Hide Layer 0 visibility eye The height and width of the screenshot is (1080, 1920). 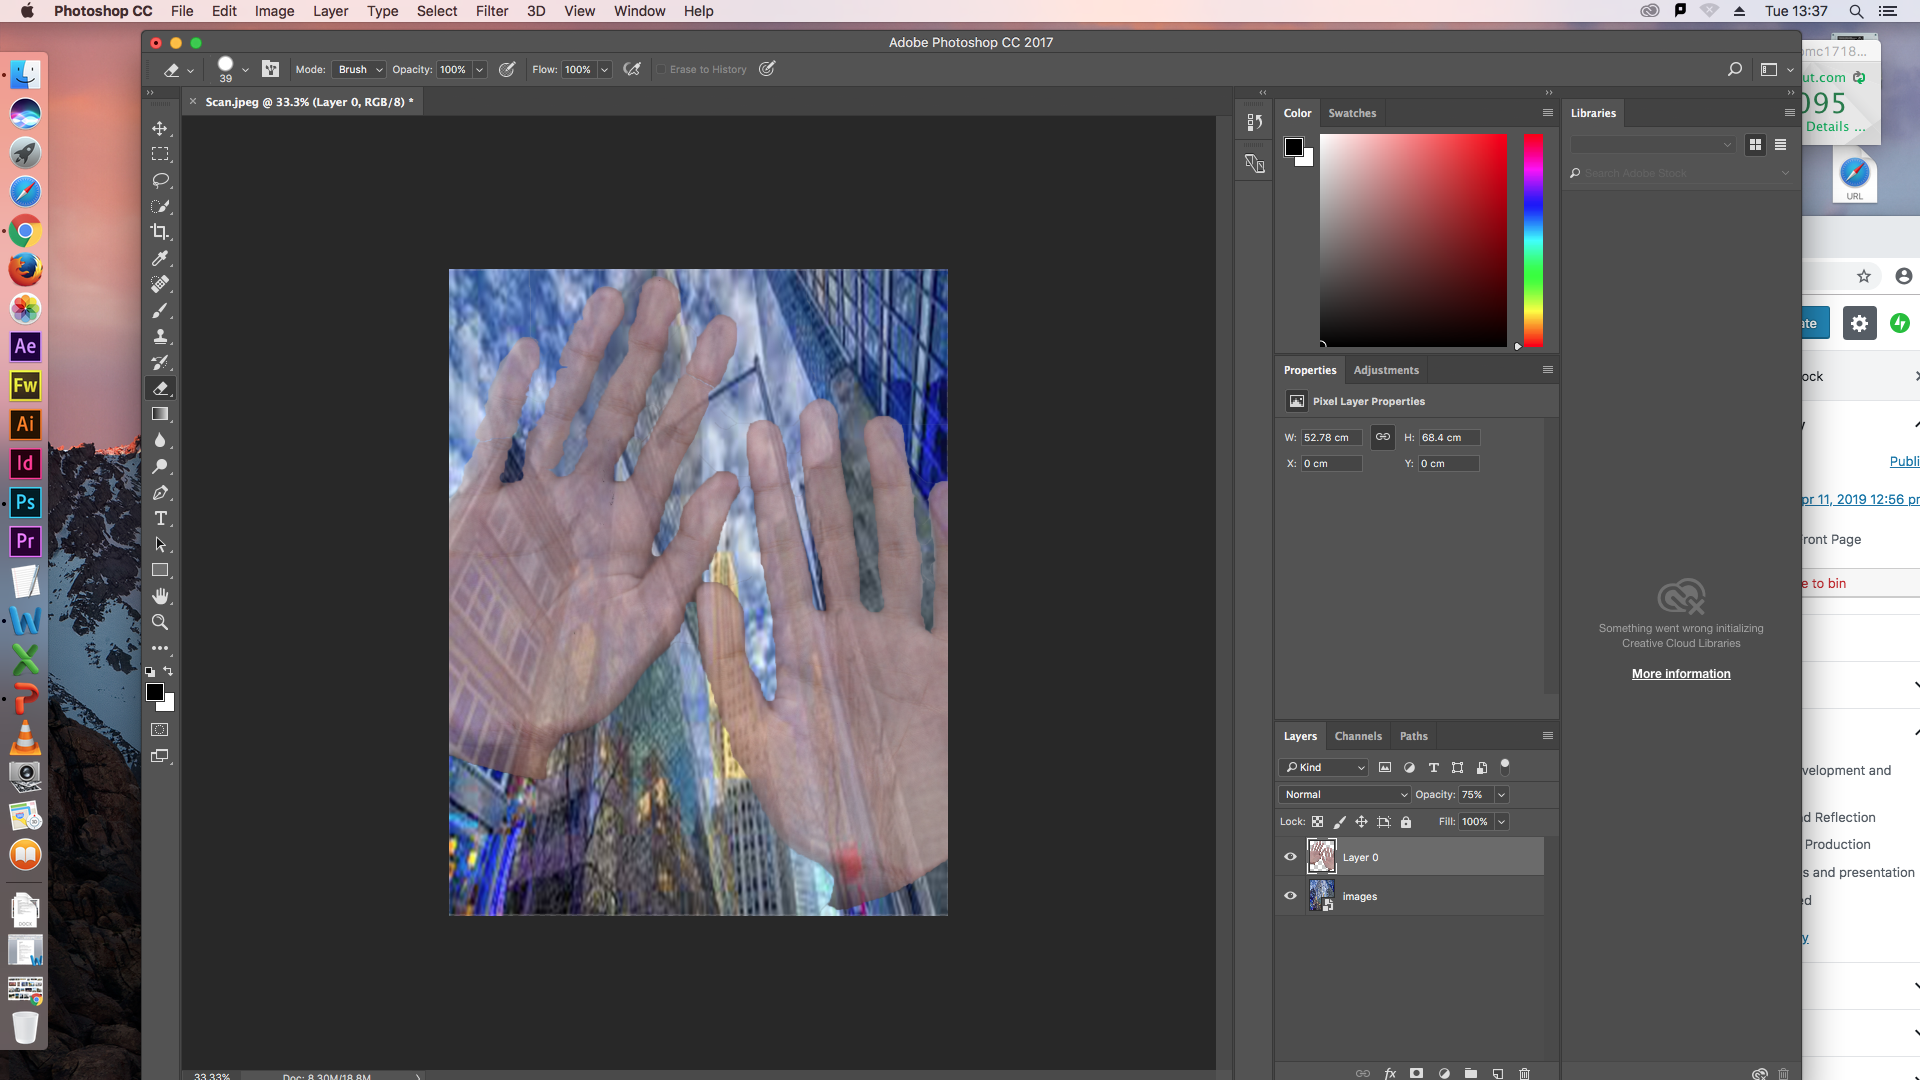point(1290,857)
